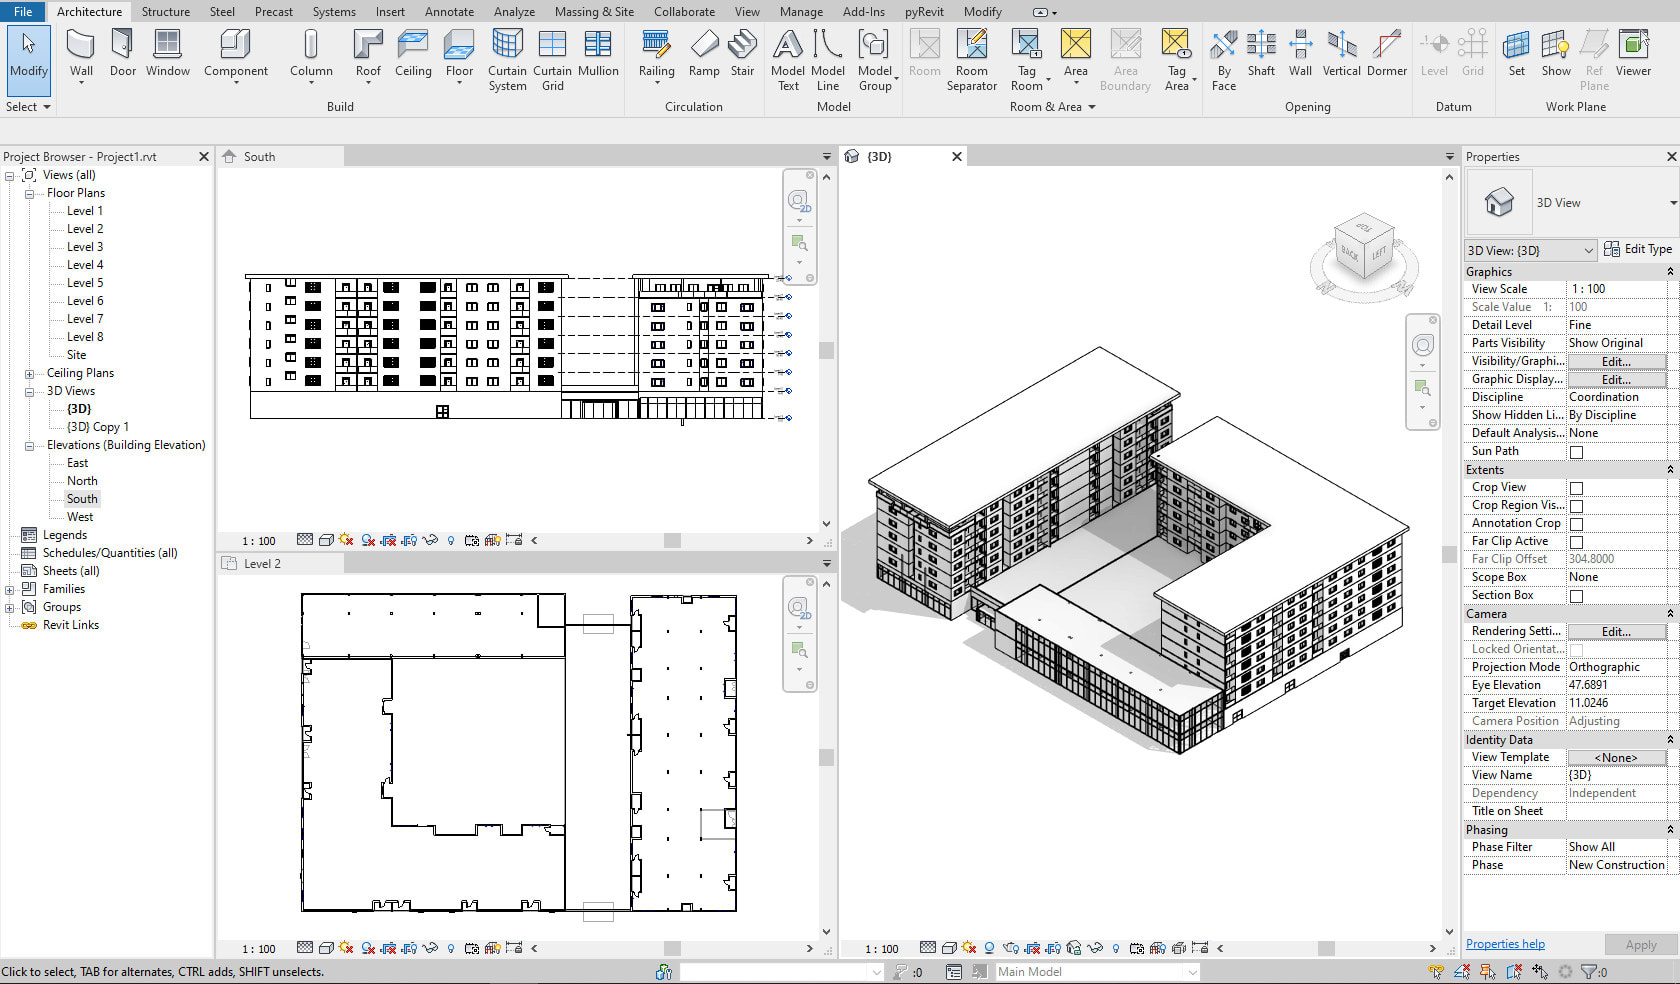Click the Edit Type button
The height and width of the screenshot is (984, 1680).
(x=1638, y=249)
